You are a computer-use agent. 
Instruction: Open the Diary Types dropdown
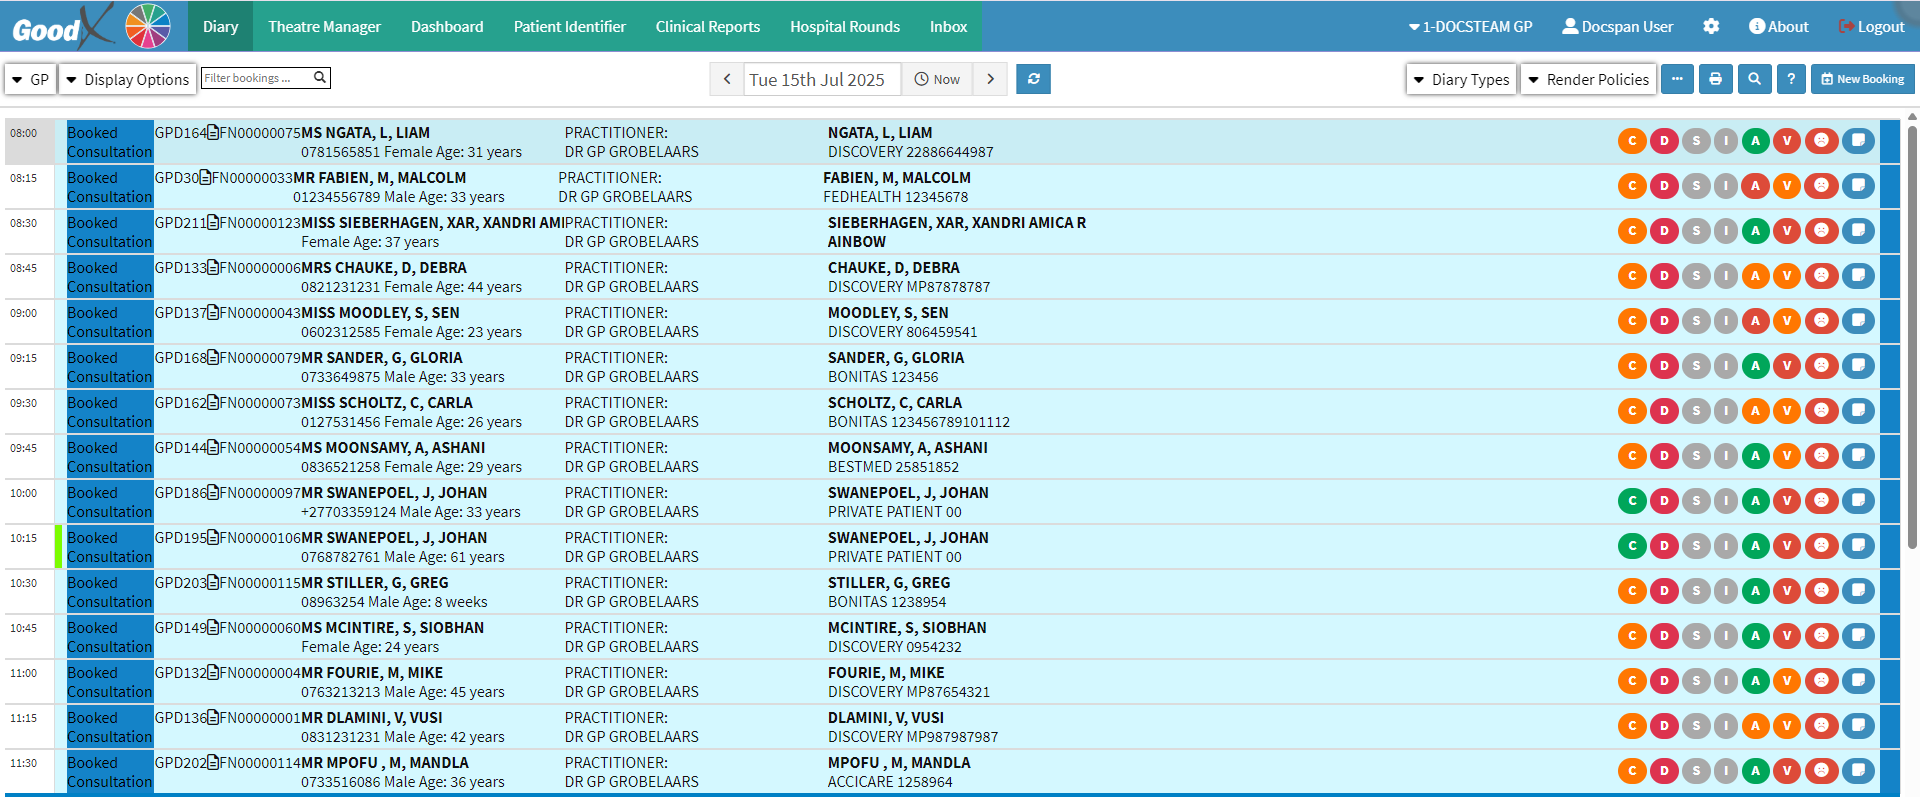tap(1461, 80)
